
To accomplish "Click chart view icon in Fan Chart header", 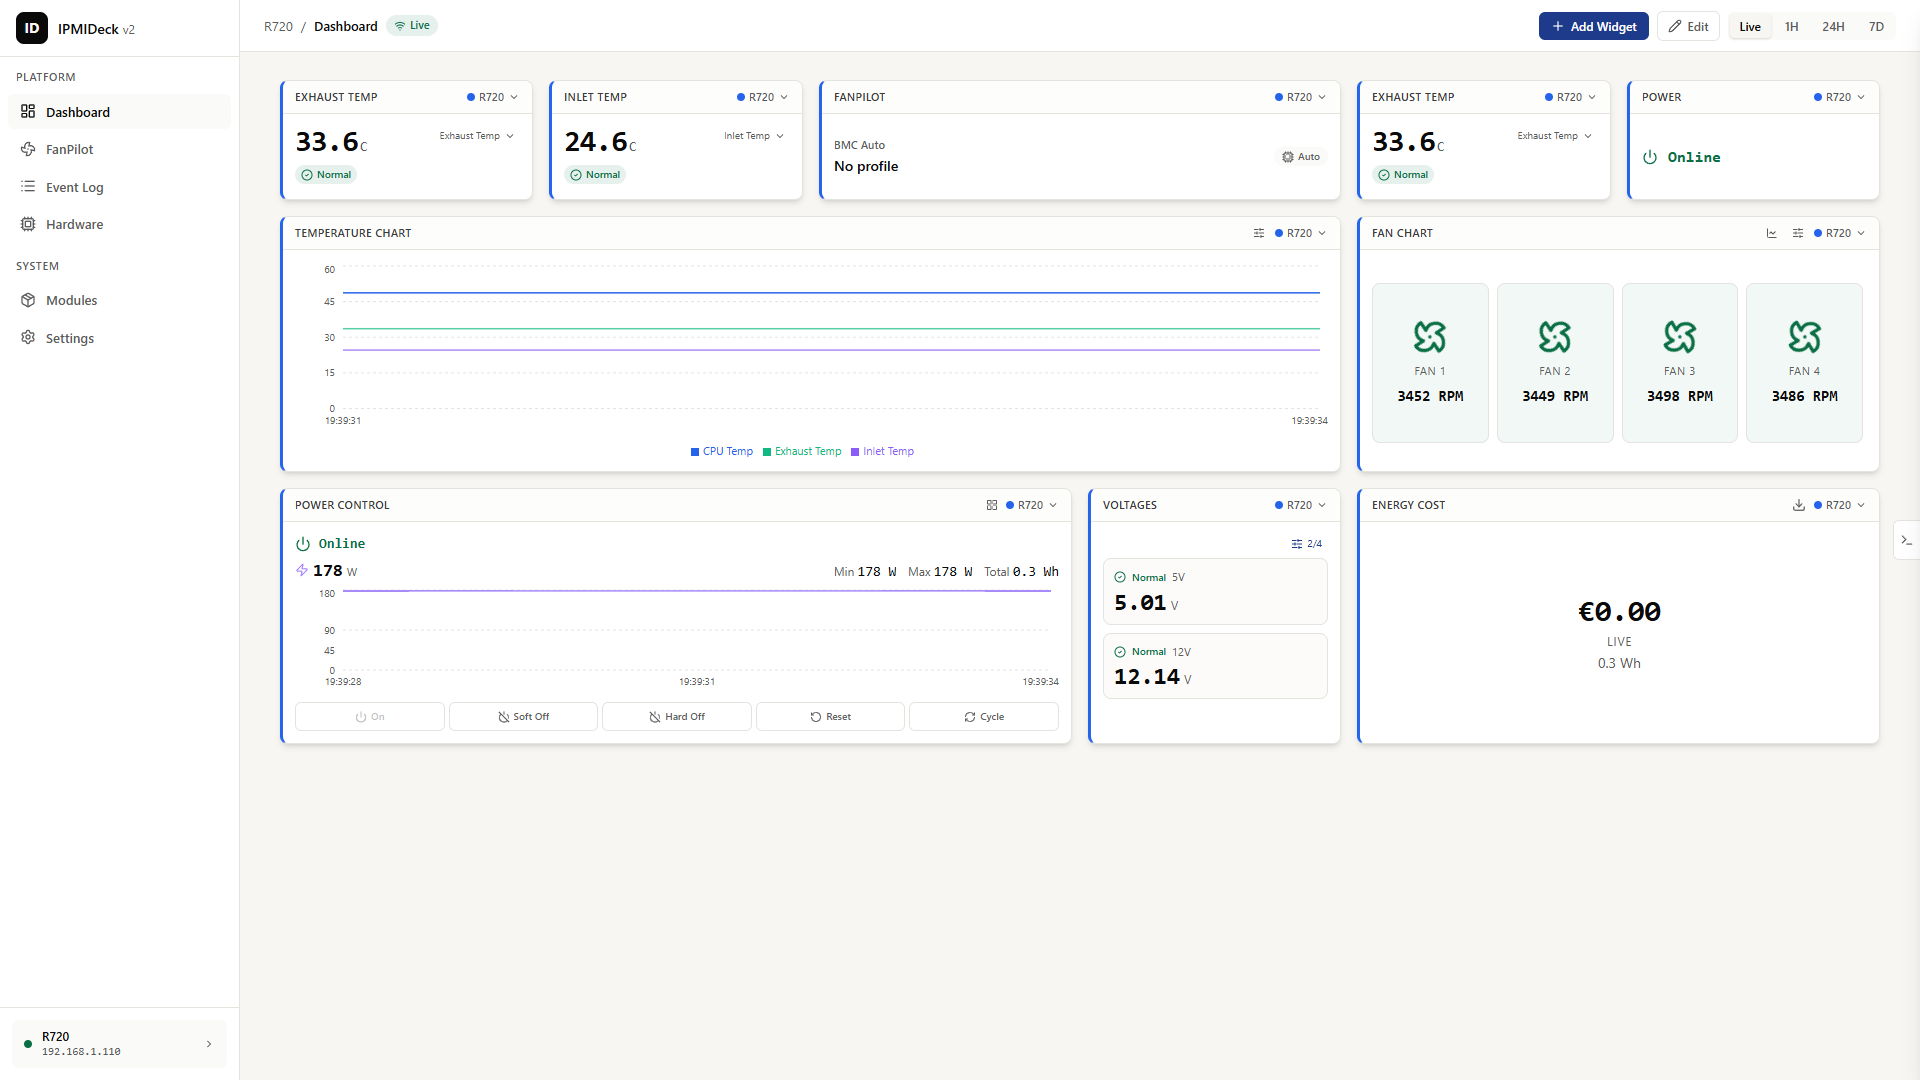I will (x=1772, y=233).
